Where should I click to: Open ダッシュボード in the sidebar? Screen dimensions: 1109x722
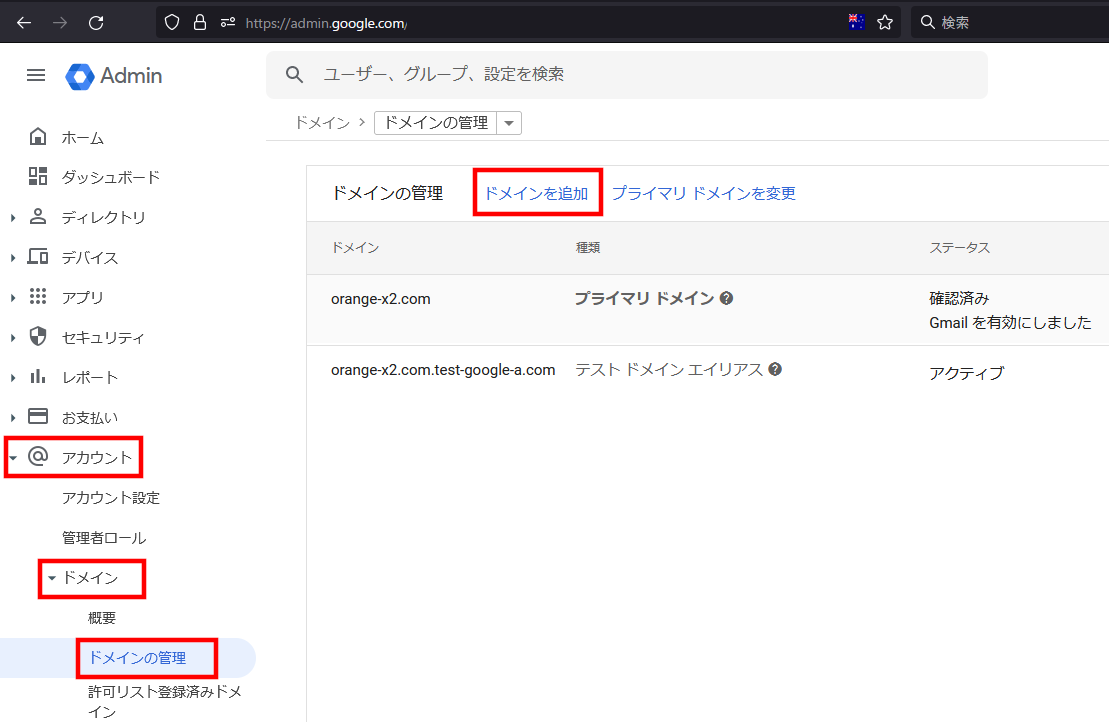(x=110, y=178)
